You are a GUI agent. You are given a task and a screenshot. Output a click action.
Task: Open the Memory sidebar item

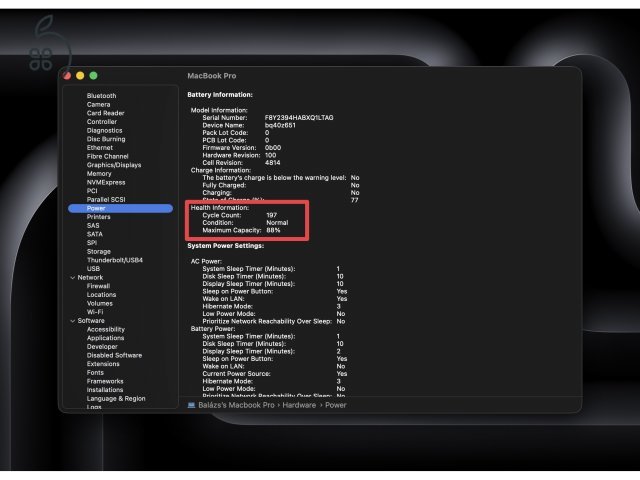click(99, 173)
